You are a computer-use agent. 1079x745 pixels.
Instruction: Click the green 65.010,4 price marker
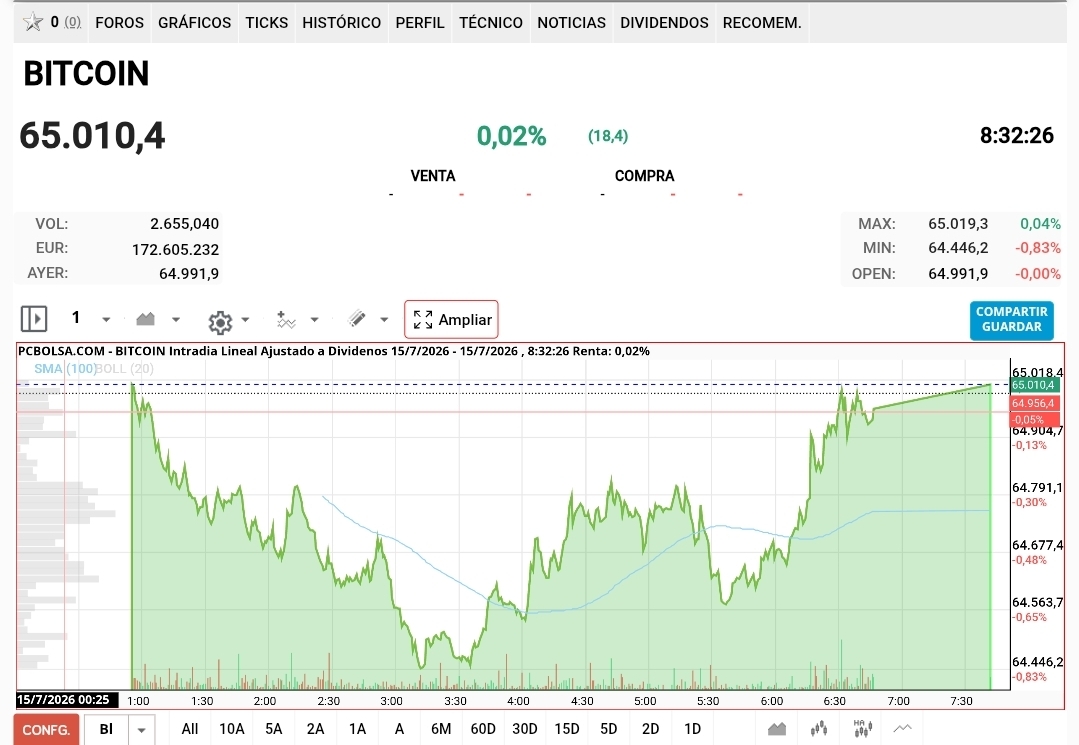[1034, 385]
